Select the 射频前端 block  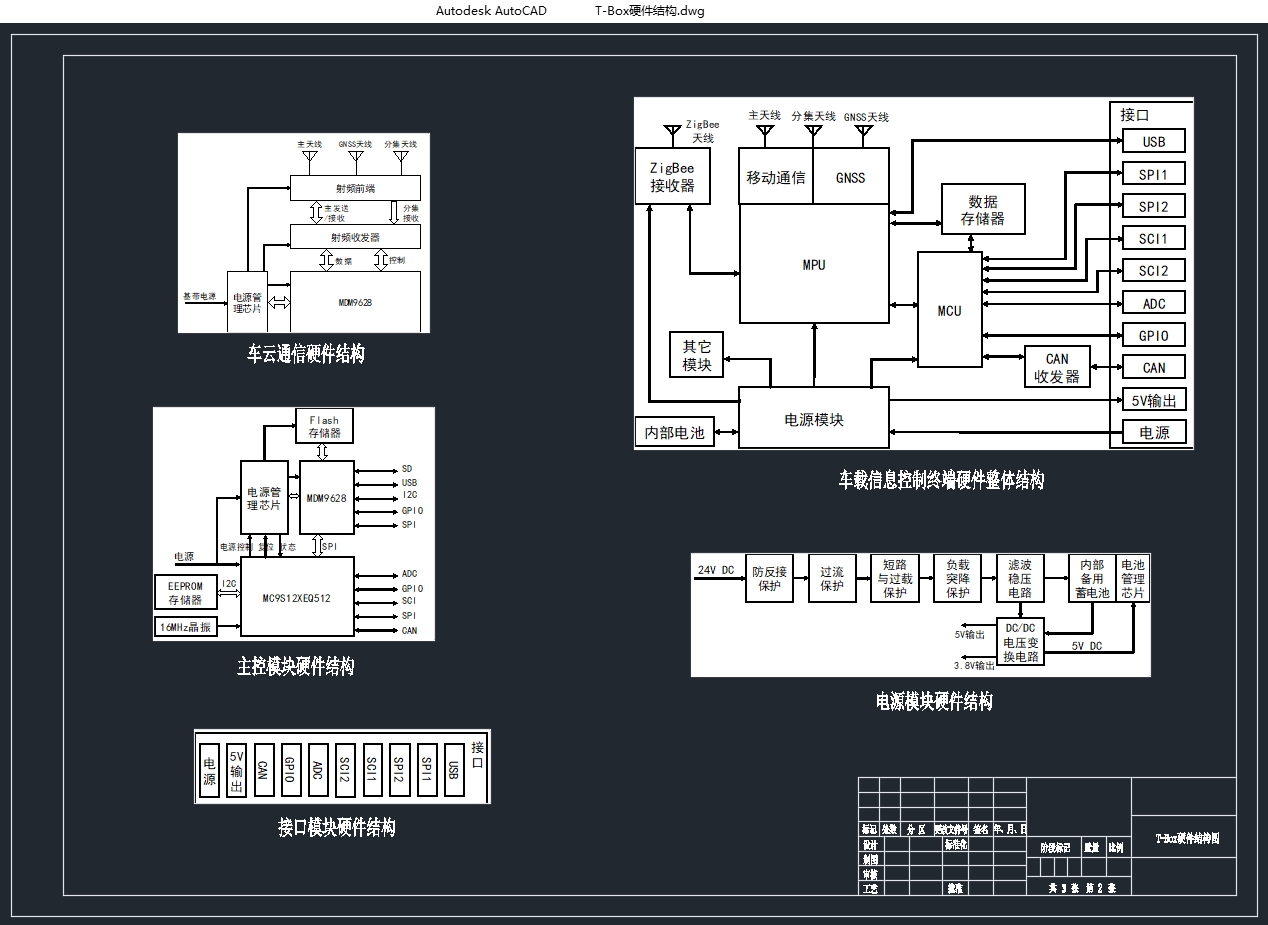[x=355, y=188]
